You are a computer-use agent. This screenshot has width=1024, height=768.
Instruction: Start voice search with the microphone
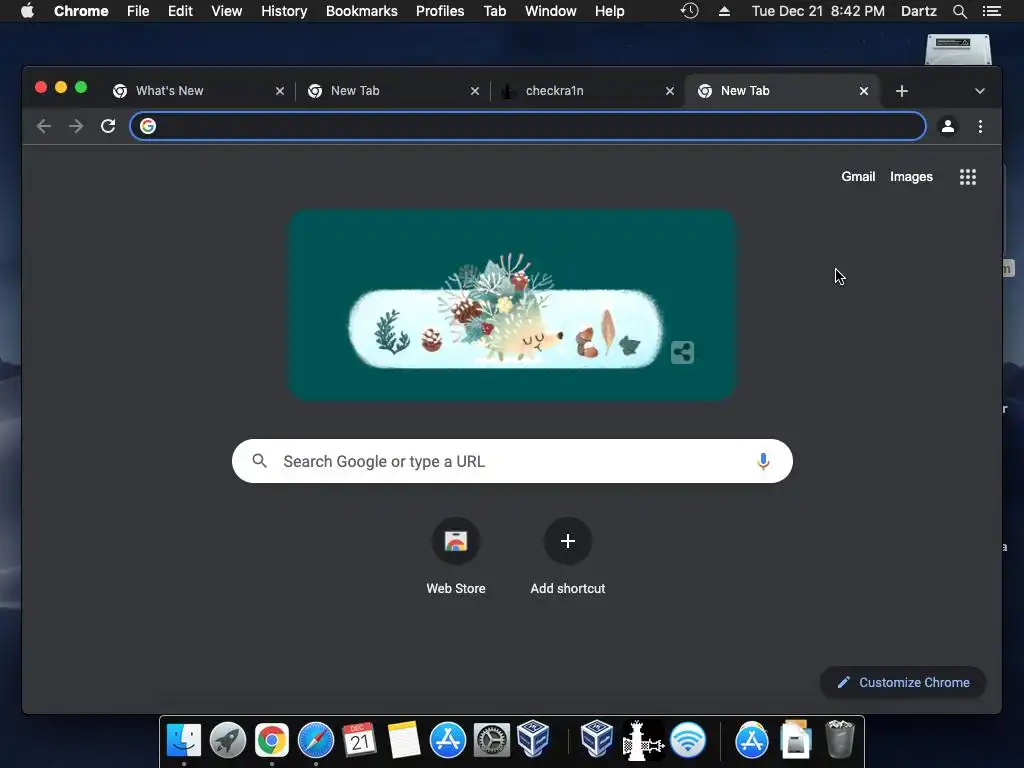coord(763,461)
